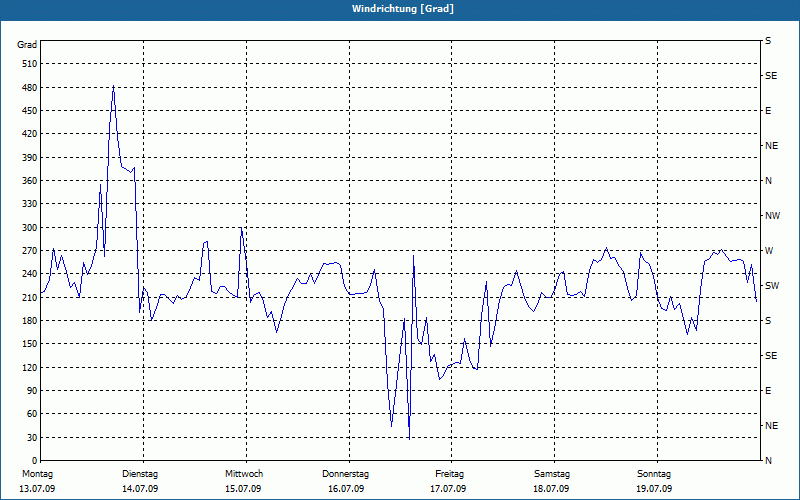
Task: Select the 0 degree axis value
Action: pos(35,460)
